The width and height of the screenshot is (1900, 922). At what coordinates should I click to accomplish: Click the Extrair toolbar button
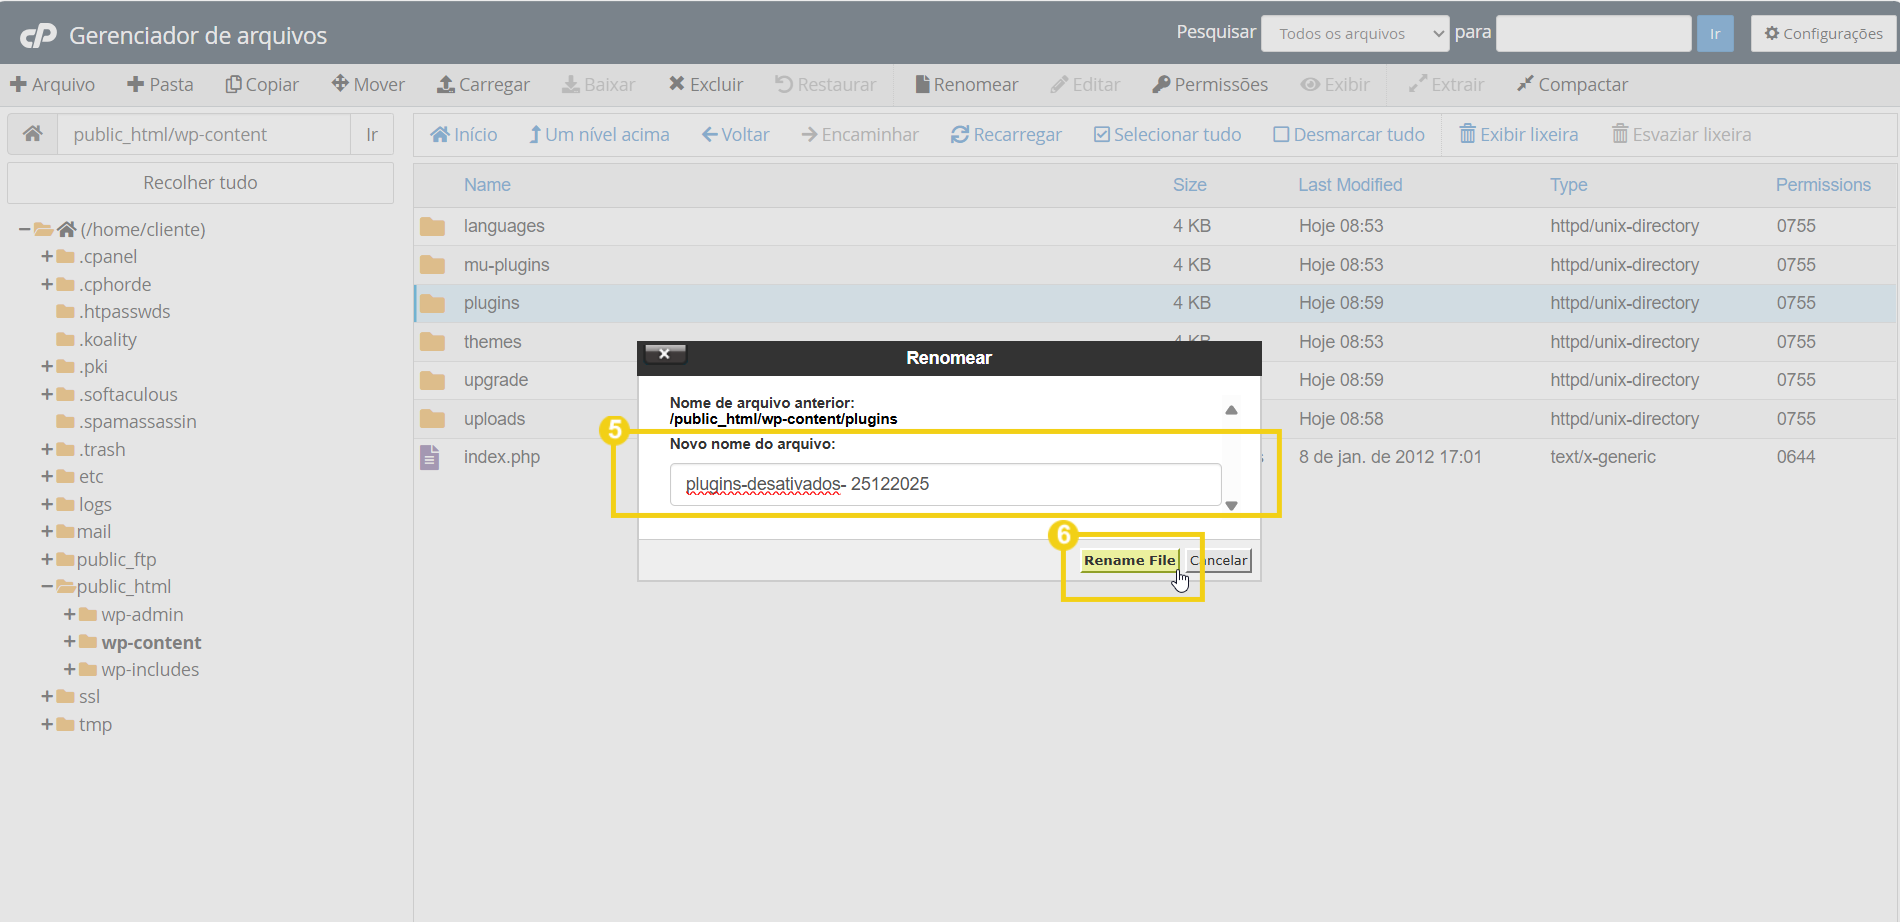pyautogui.click(x=1446, y=85)
